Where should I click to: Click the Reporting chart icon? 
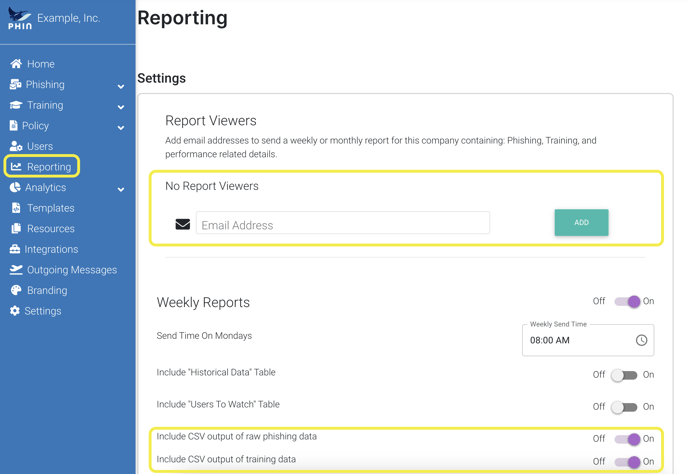16,167
